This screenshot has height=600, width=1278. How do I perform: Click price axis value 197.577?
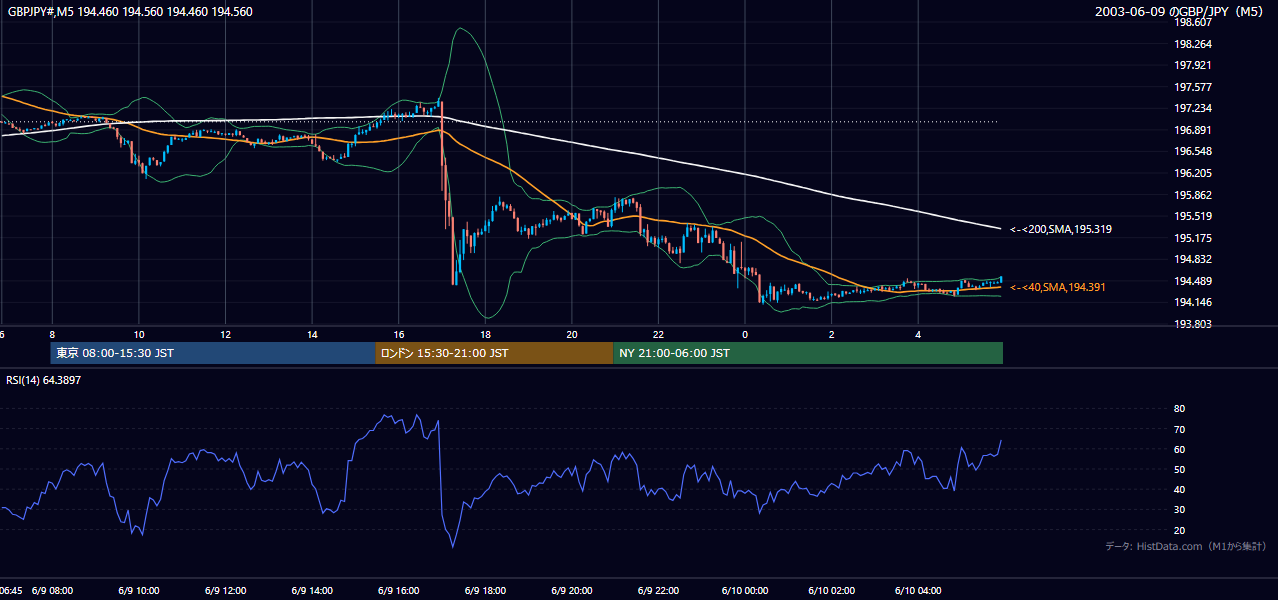point(1193,87)
